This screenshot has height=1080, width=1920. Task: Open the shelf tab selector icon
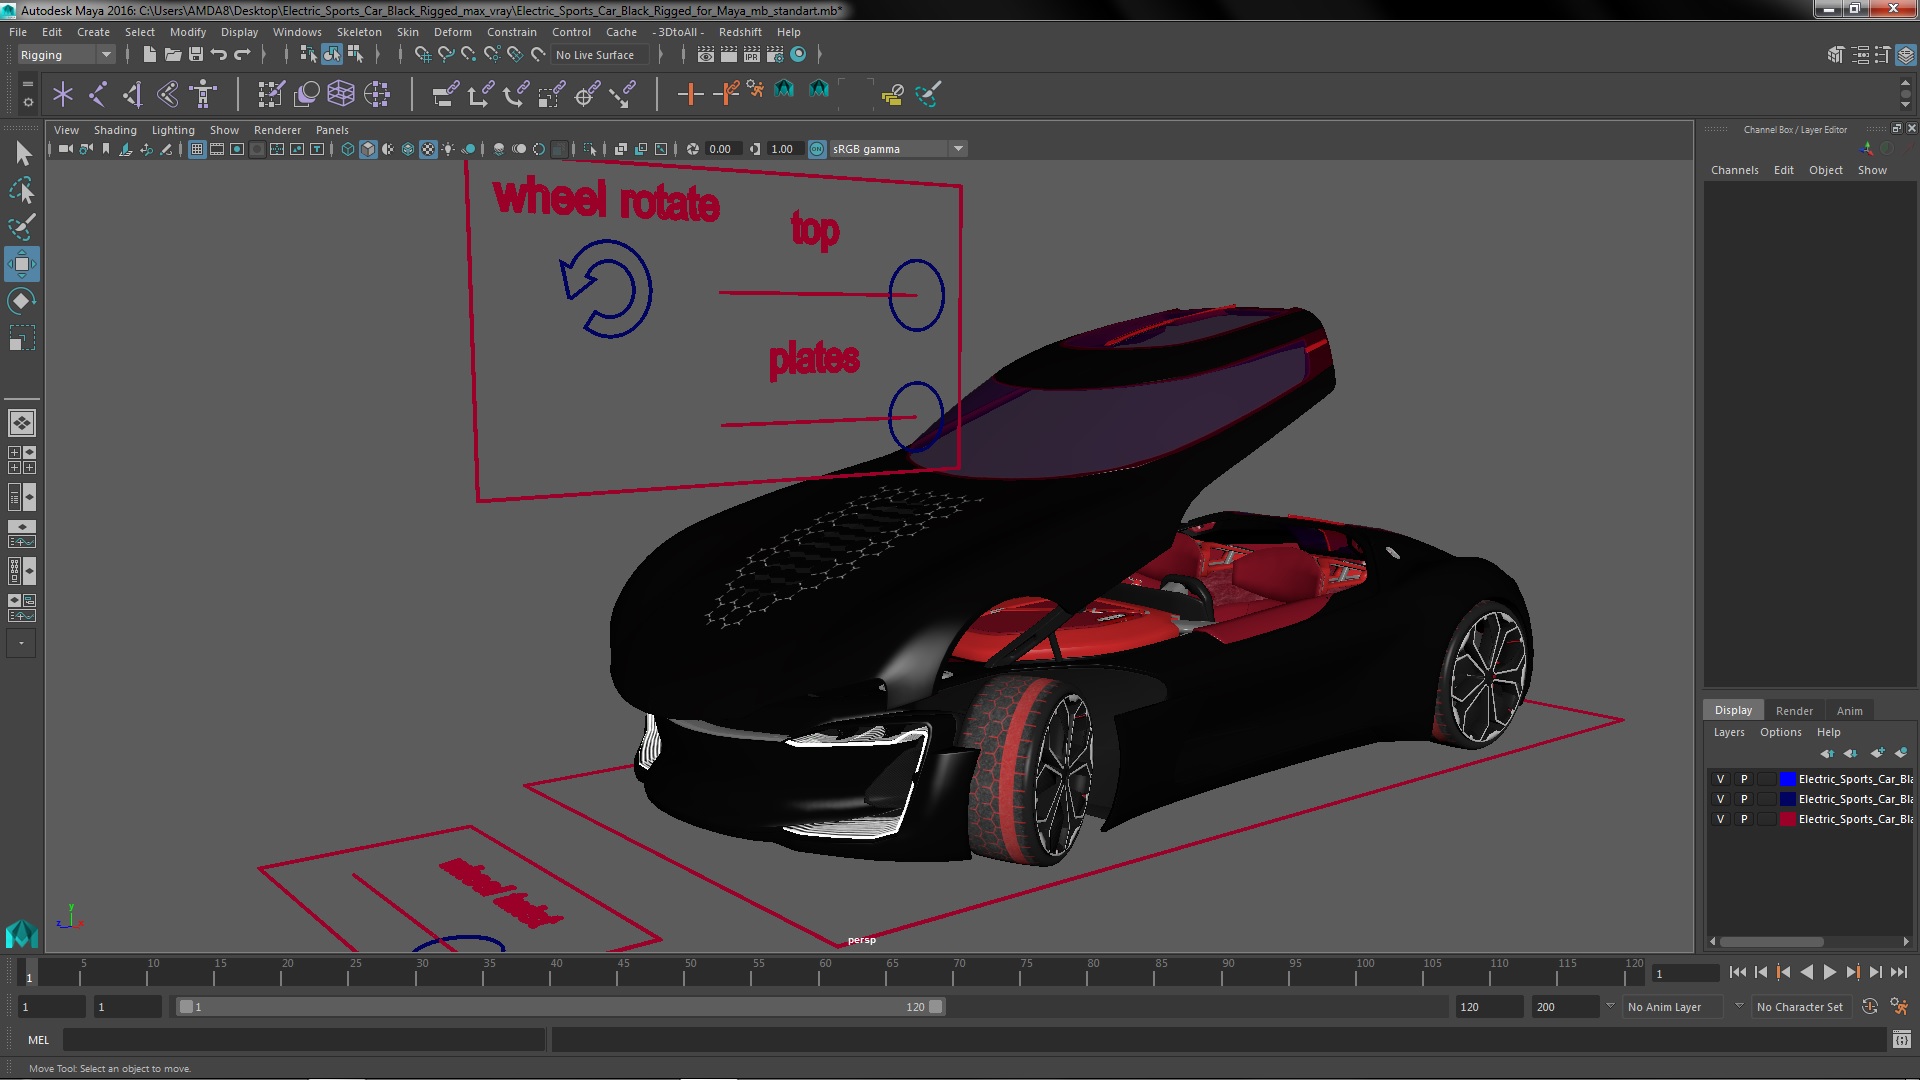(x=28, y=85)
